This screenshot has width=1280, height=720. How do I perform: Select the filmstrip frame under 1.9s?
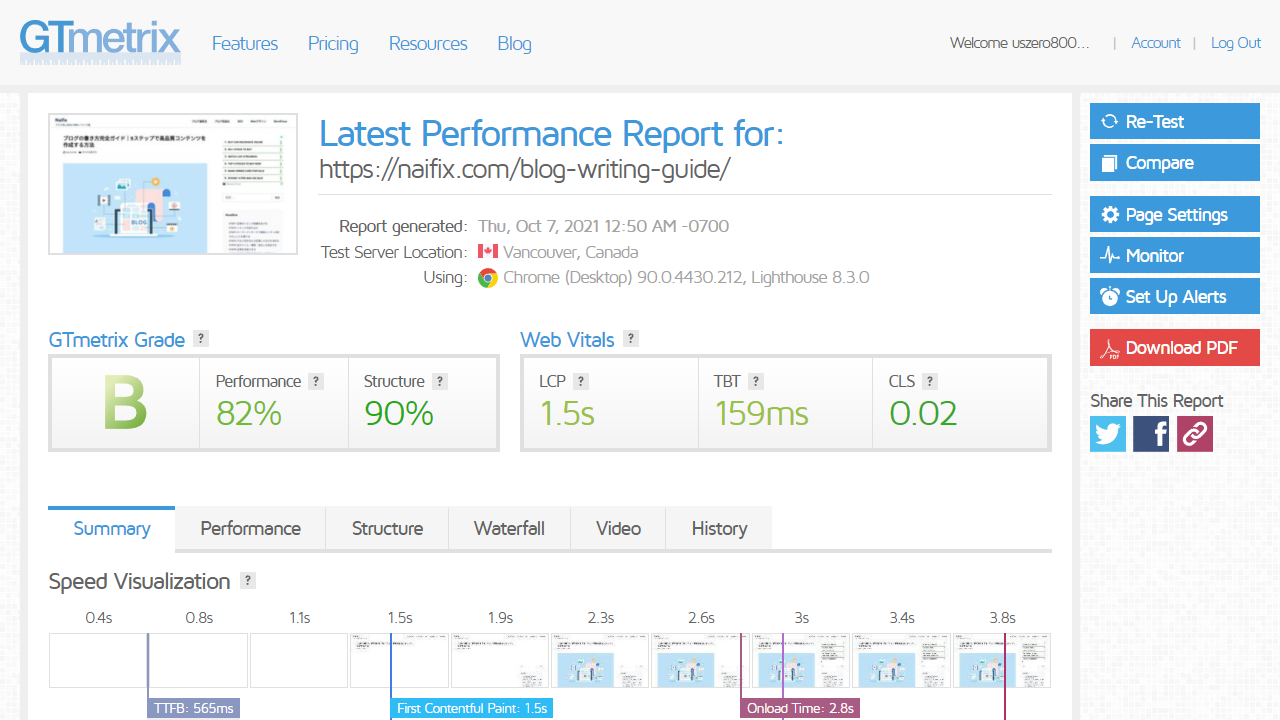coord(500,660)
